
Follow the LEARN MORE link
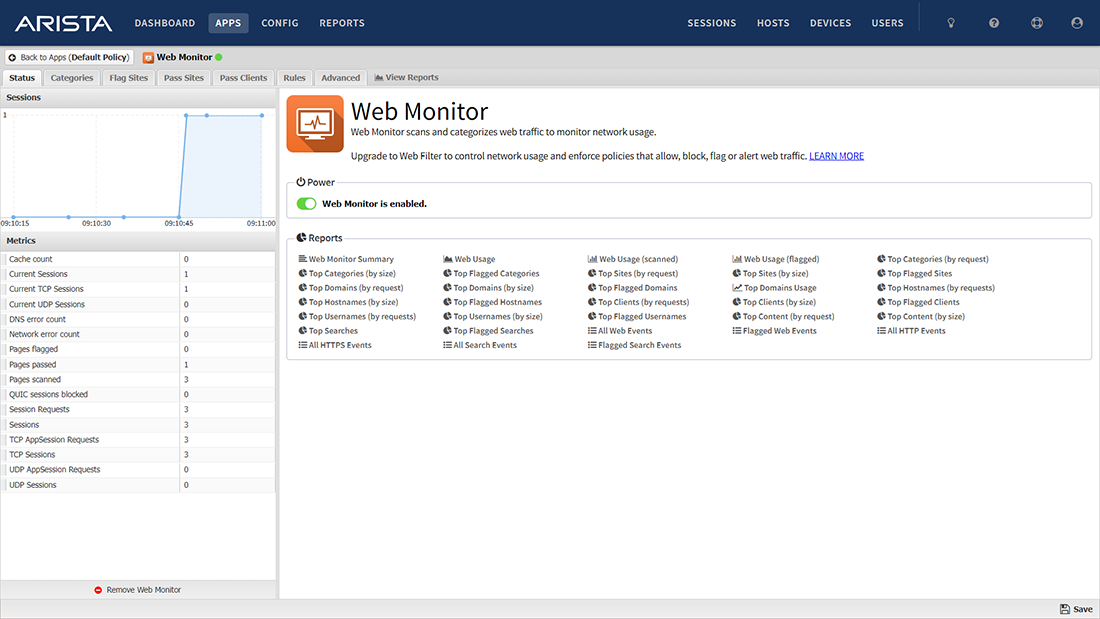836,156
